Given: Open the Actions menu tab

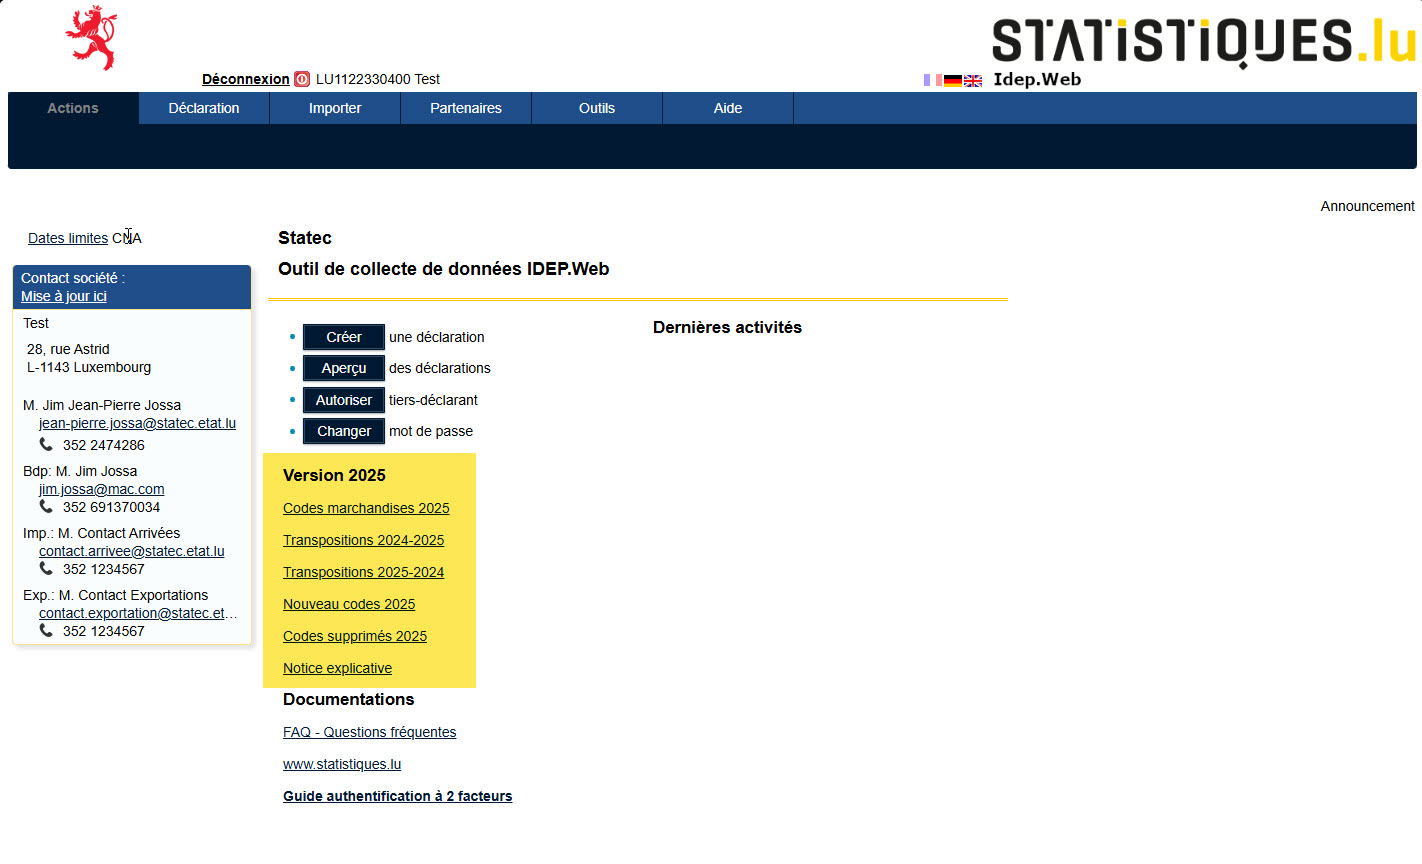Looking at the screenshot, I should 73,108.
